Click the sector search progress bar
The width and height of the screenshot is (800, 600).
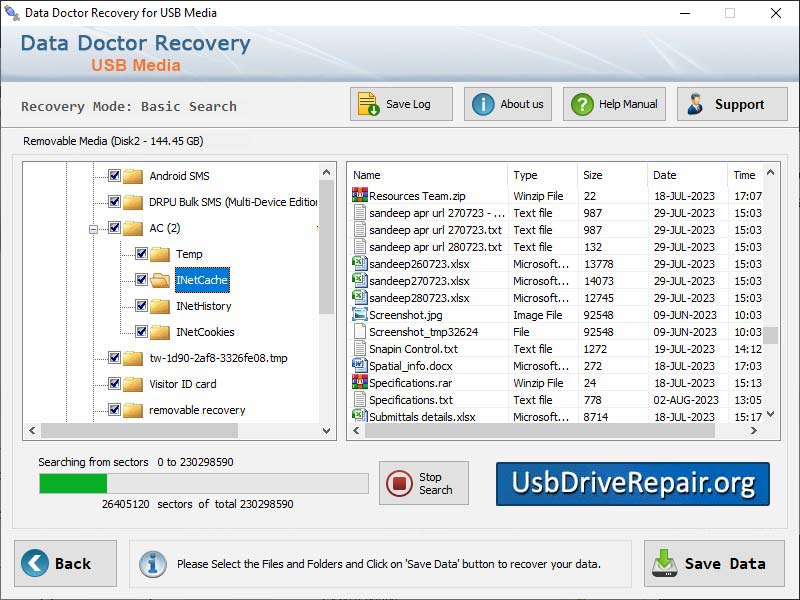point(200,482)
